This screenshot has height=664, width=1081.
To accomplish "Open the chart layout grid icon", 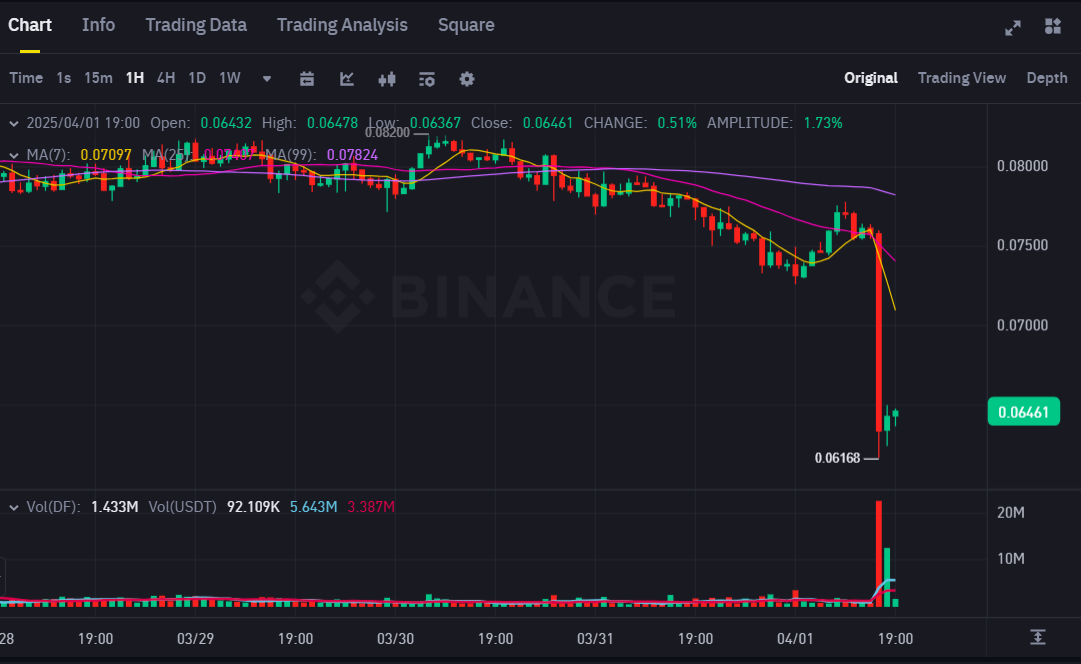I will click(1052, 27).
